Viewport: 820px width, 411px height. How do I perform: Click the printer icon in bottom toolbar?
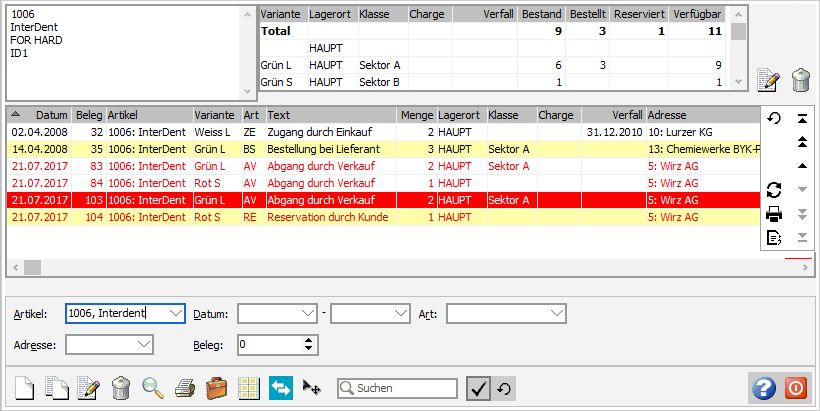tap(185, 387)
